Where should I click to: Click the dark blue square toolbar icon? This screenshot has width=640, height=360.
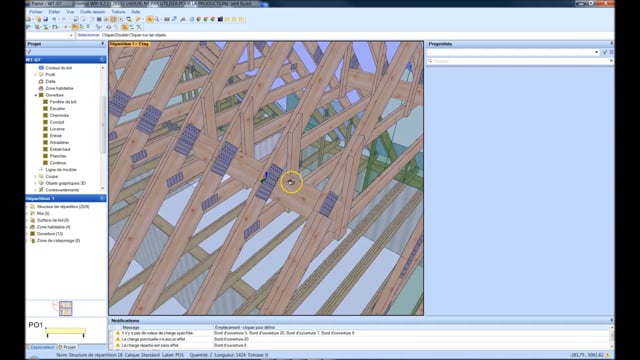pos(220,19)
